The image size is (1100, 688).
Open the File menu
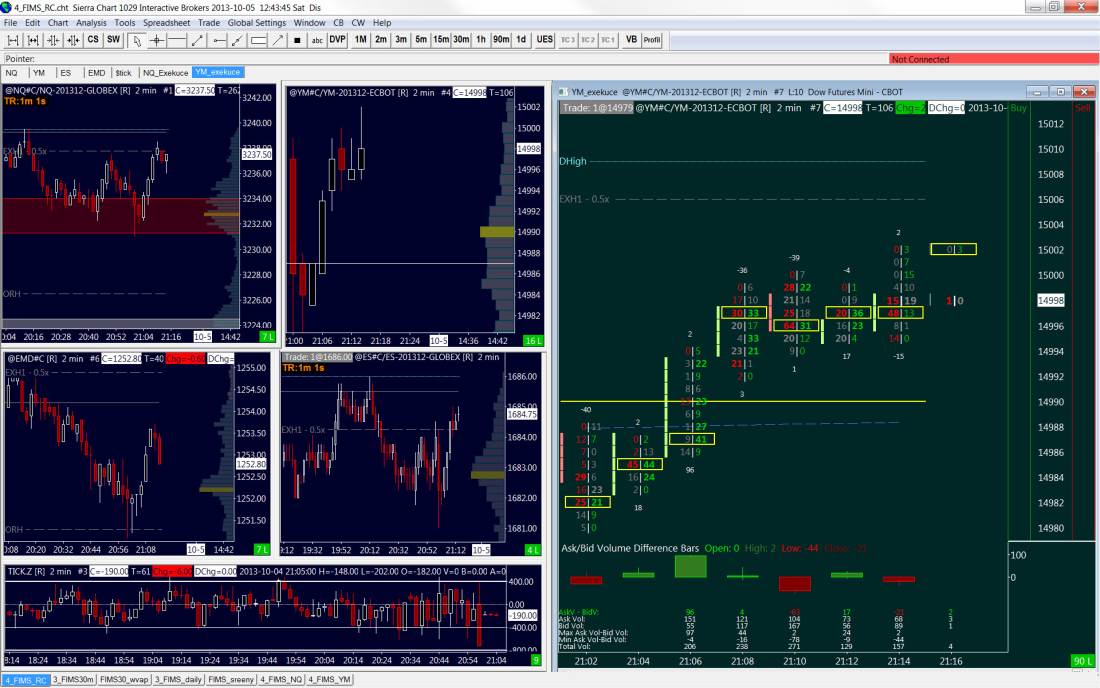tap(11, 22)
